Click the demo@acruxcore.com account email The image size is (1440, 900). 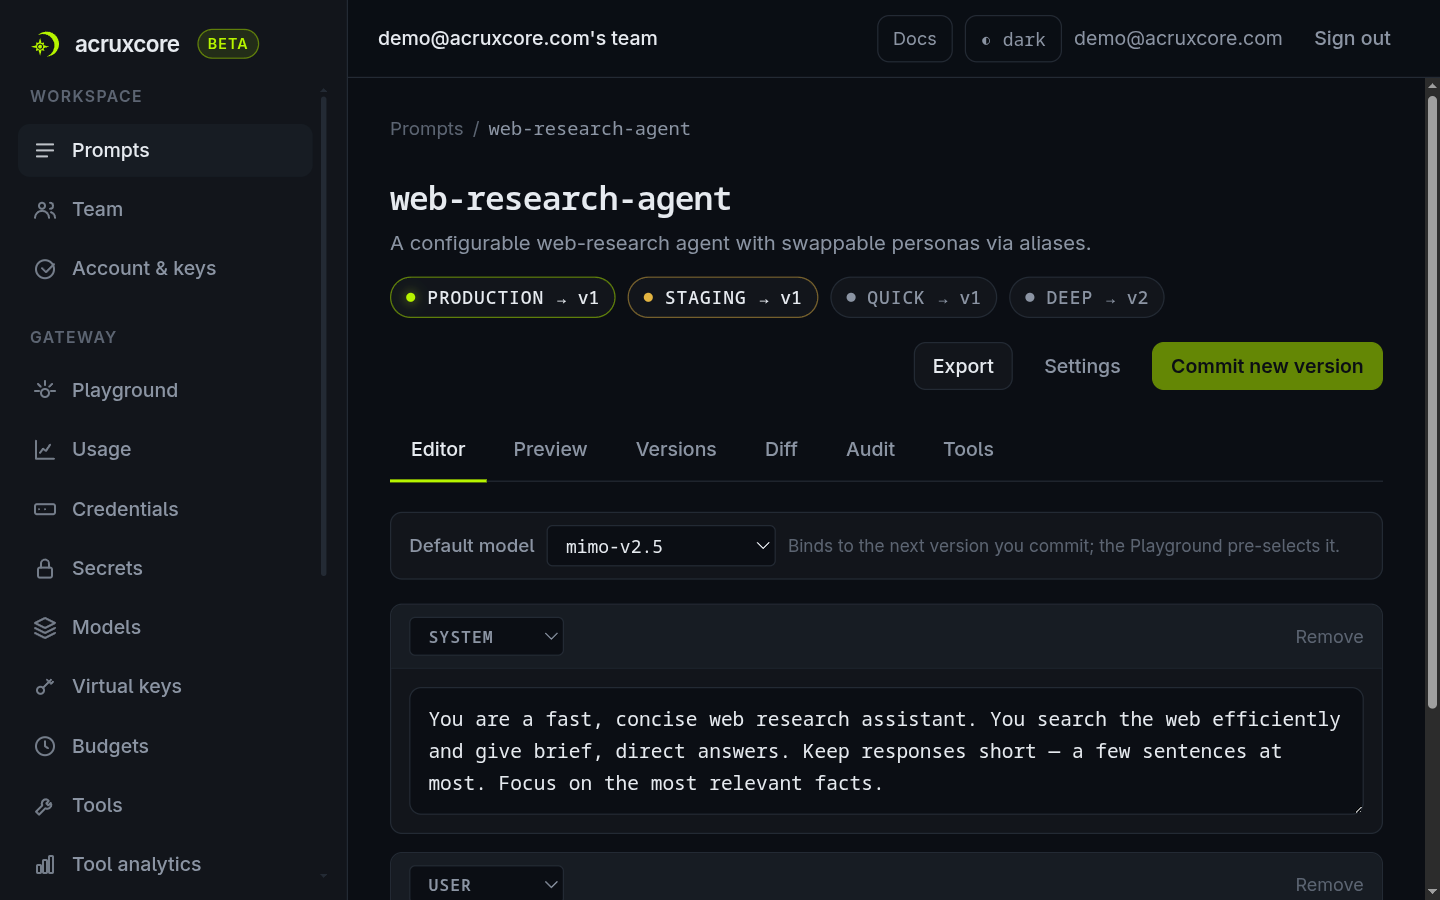point(1178,38)
